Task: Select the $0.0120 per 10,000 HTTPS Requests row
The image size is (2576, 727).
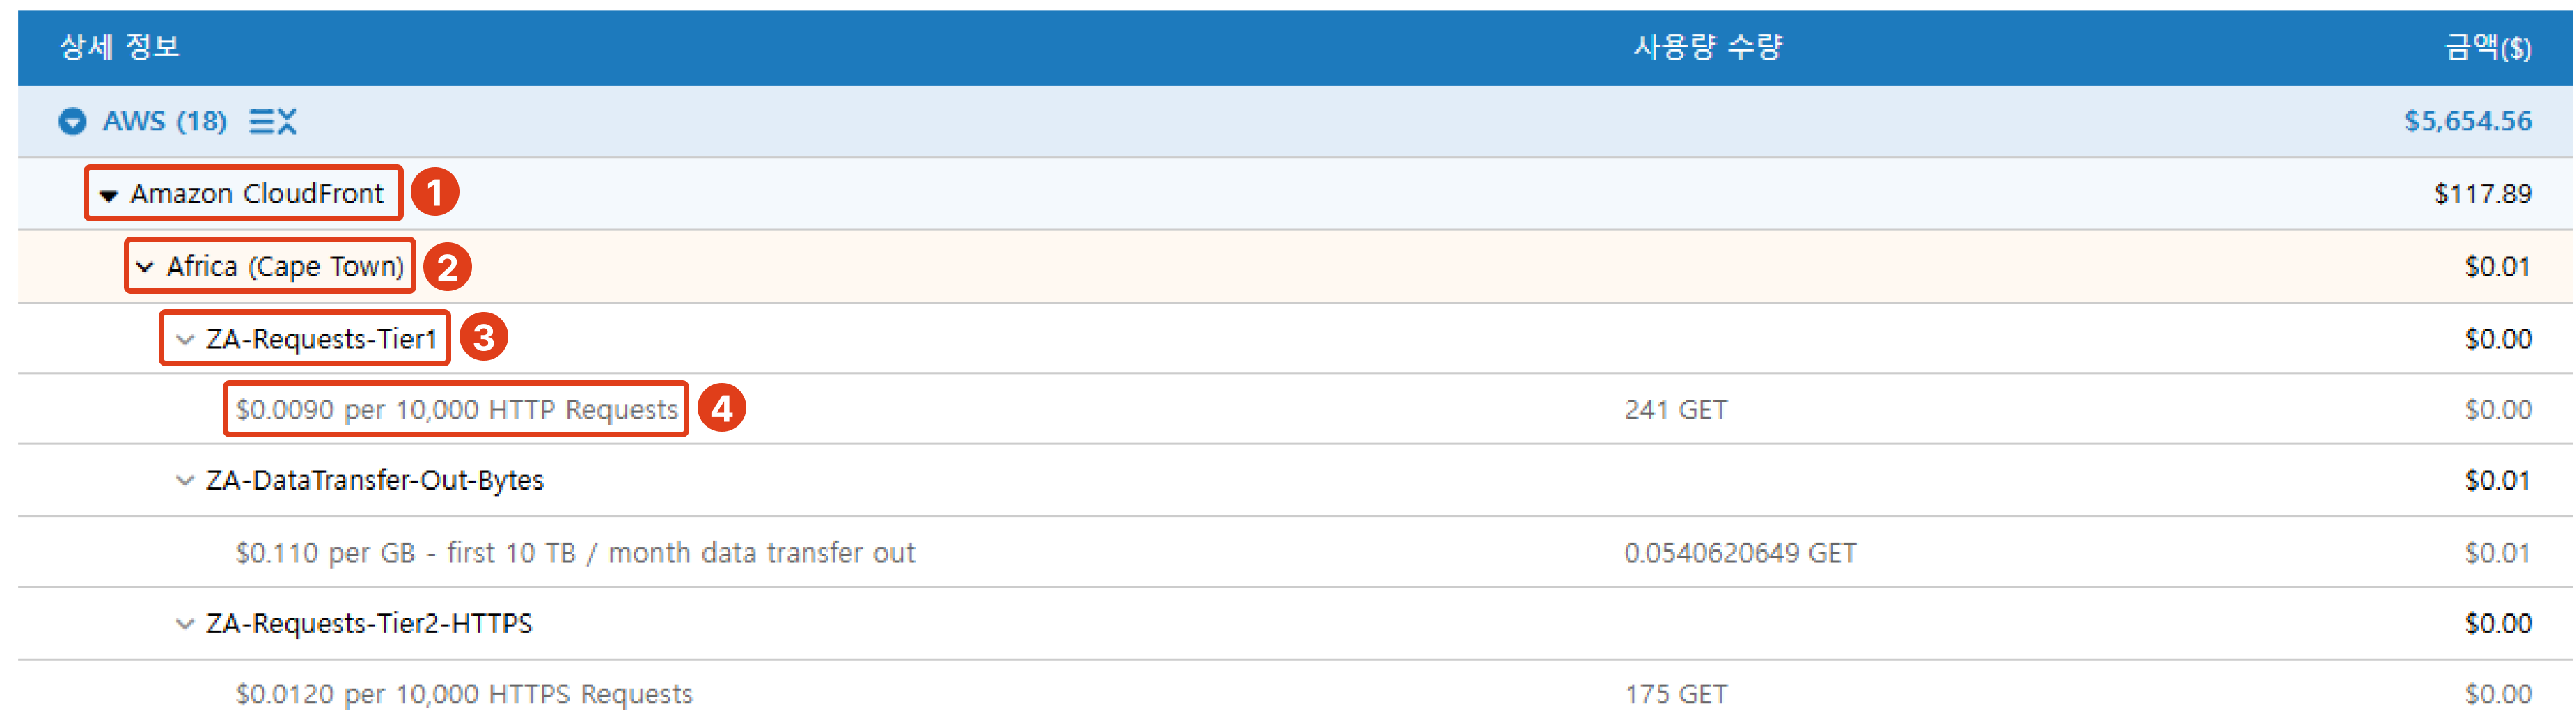Action: (464, 694)
